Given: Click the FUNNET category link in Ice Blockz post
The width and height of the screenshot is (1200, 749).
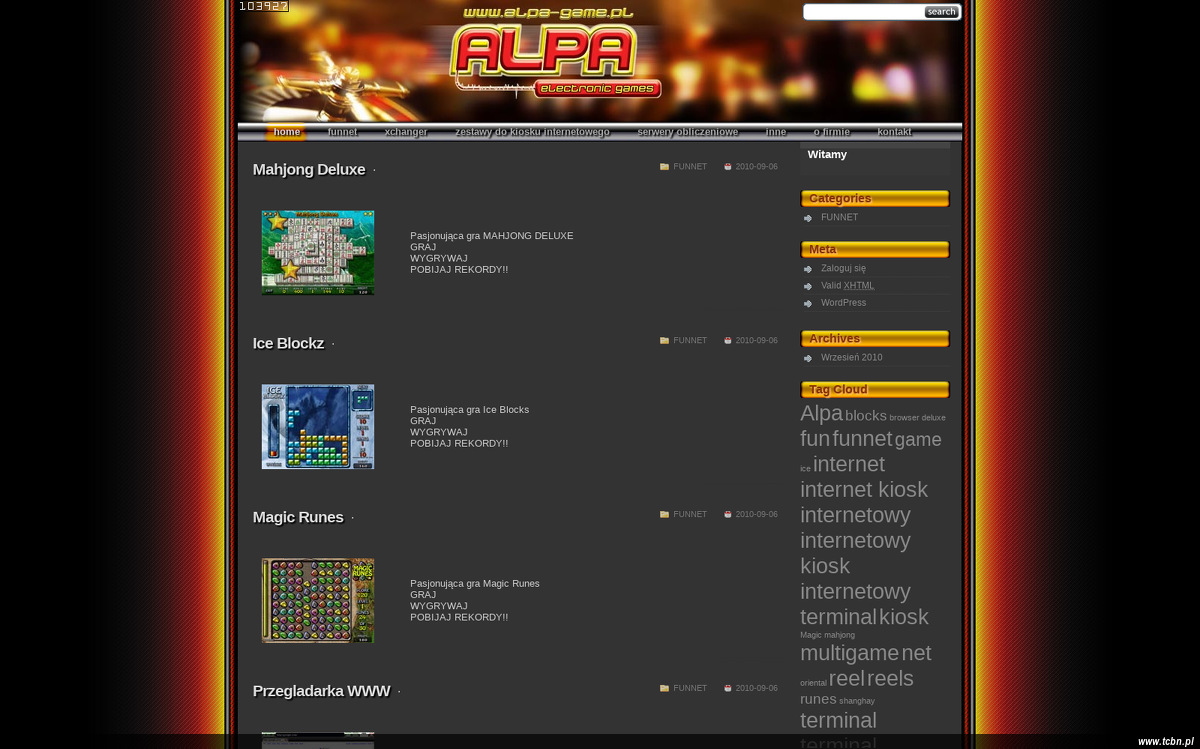Looking at the screenshot, I should click(690, 341).
